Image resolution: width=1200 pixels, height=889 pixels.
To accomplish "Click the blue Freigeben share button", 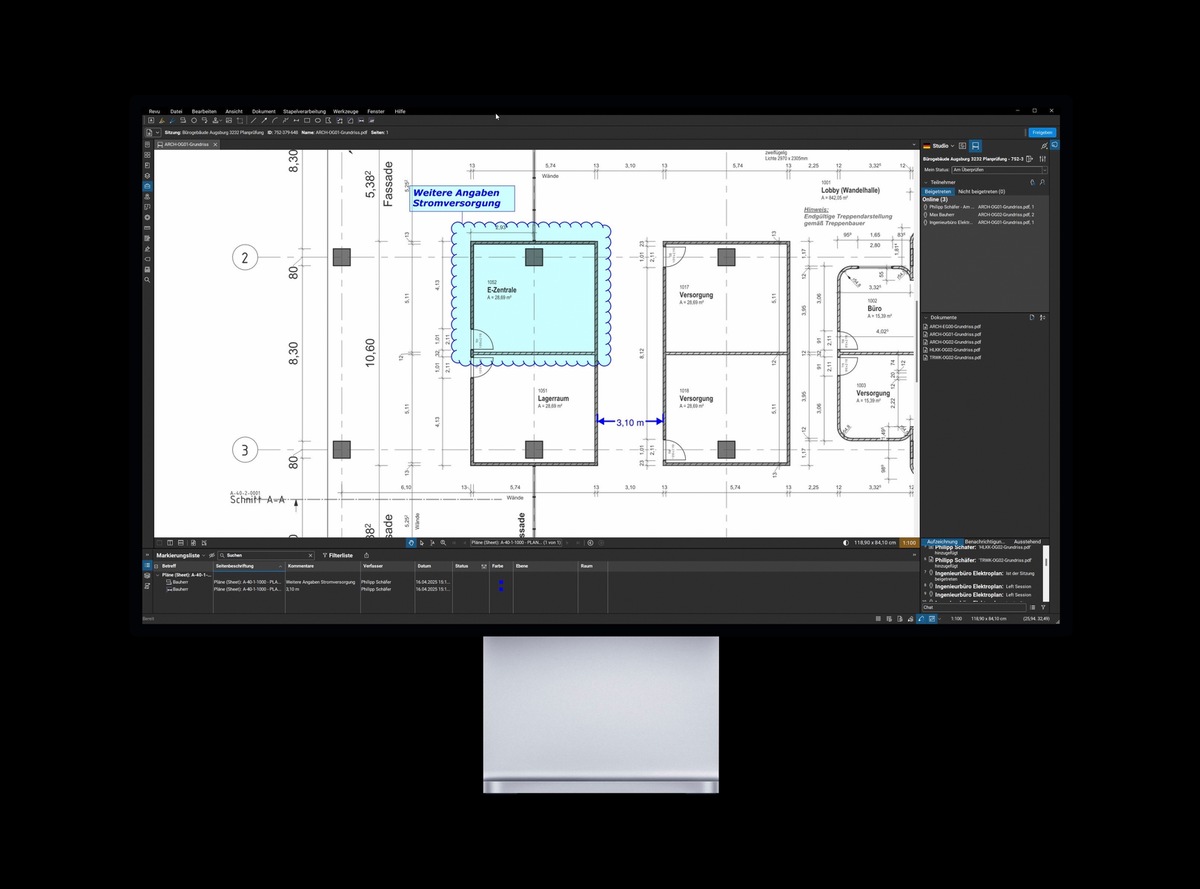I will coord(1042,132).
